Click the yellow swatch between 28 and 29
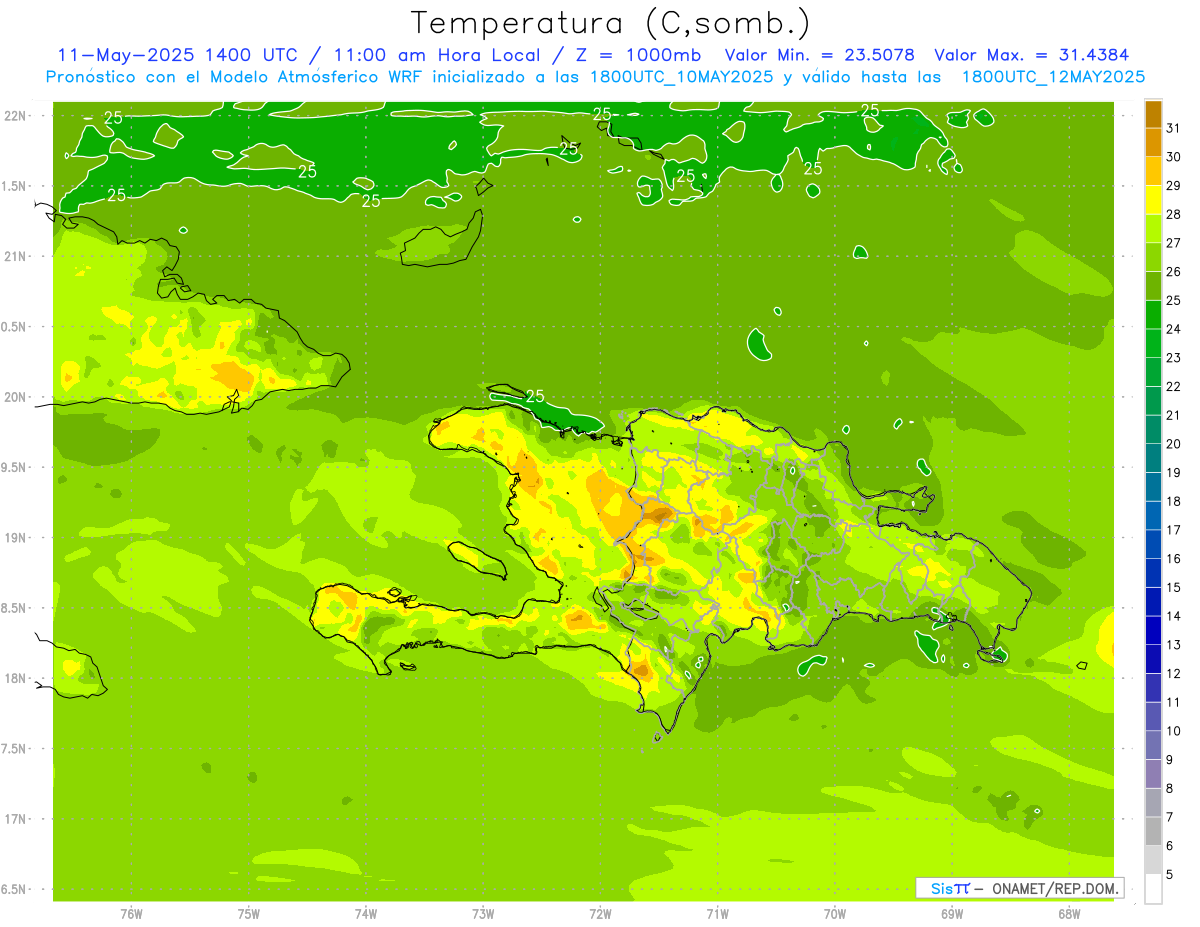The height and width of the screenshot is (927, 1200). tap(1153, 200)
